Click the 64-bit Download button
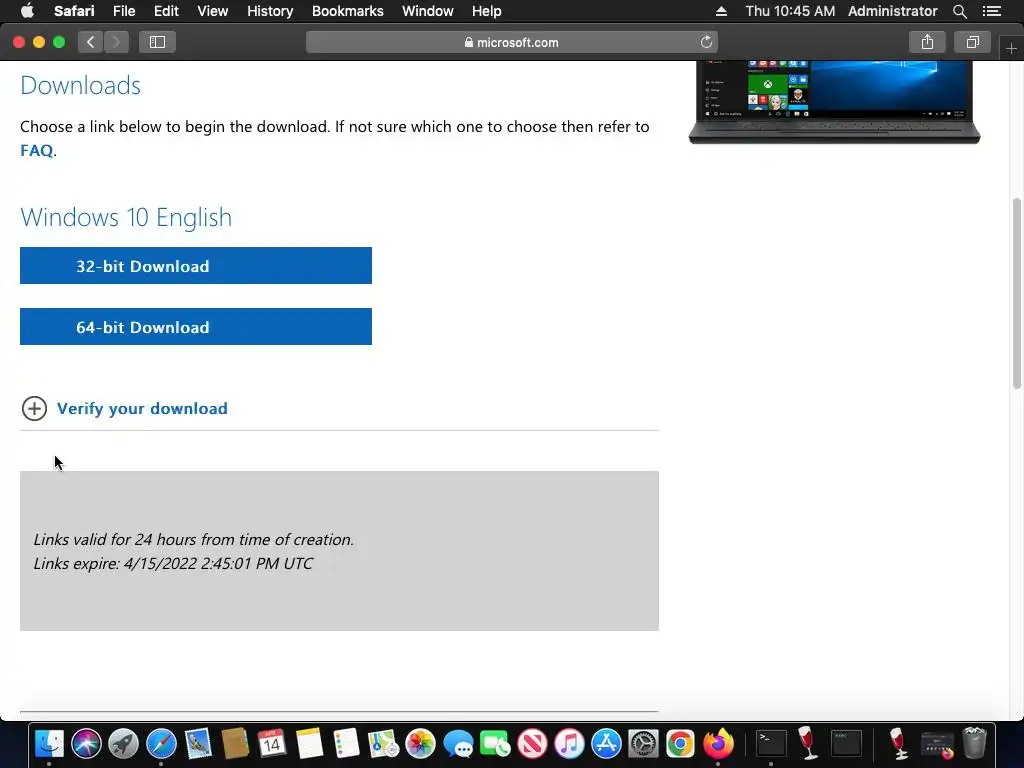Viewport: 1024px width, 768px height. point(196,327)
